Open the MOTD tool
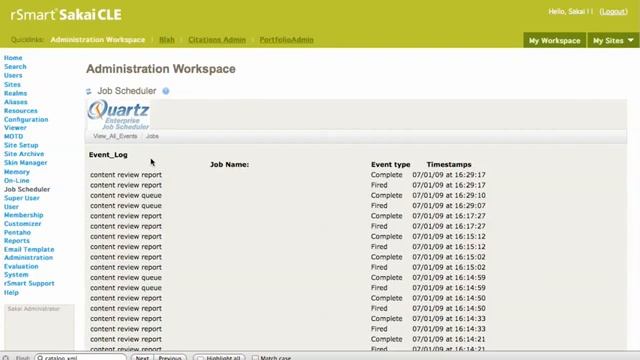Screen dimensions: 640x360 coord(13,136)
